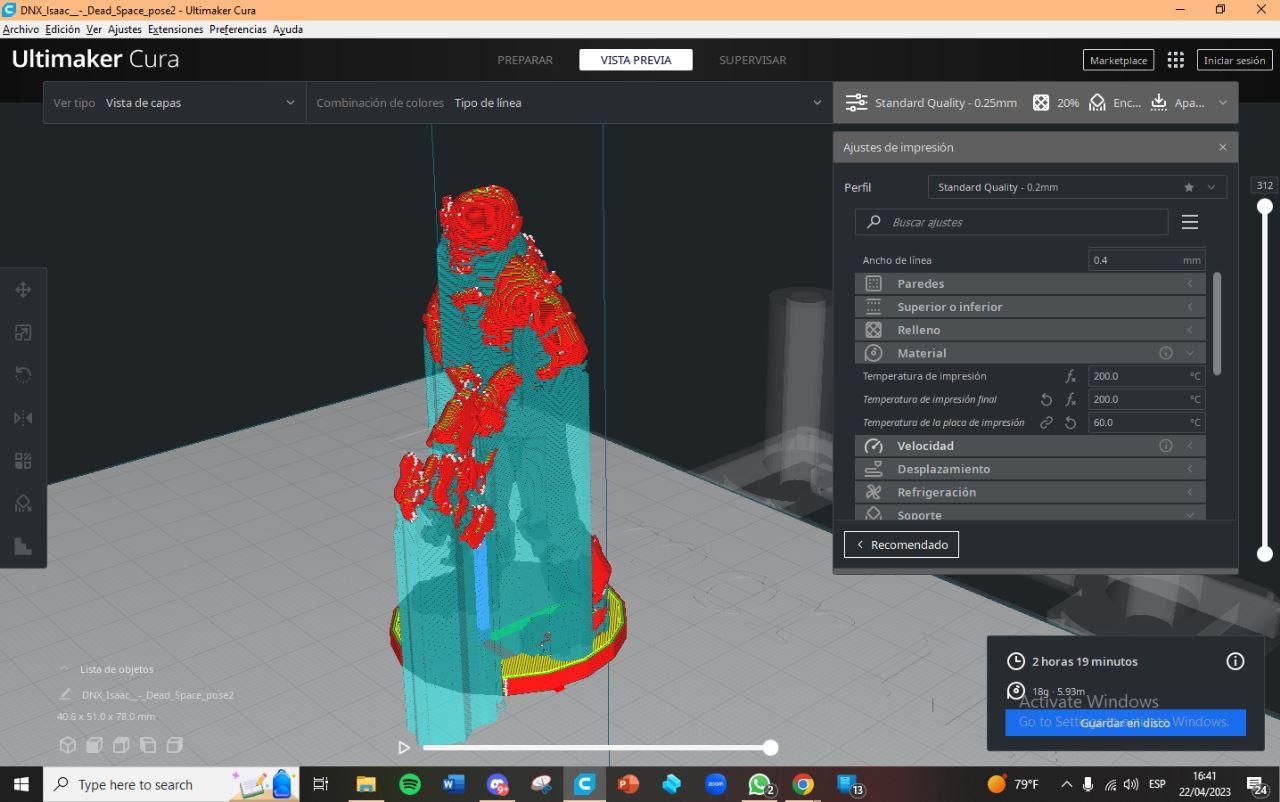1280x802 pixels.
Task: Open the Support Blocker tool
Action: tap(23, 503)
